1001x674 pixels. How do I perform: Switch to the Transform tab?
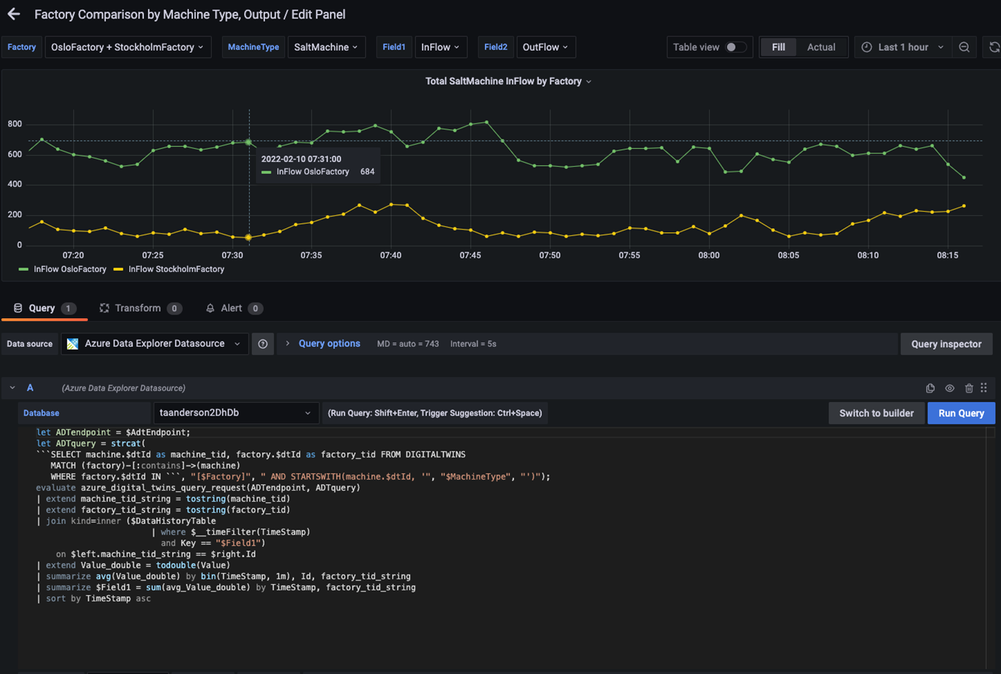140,308
